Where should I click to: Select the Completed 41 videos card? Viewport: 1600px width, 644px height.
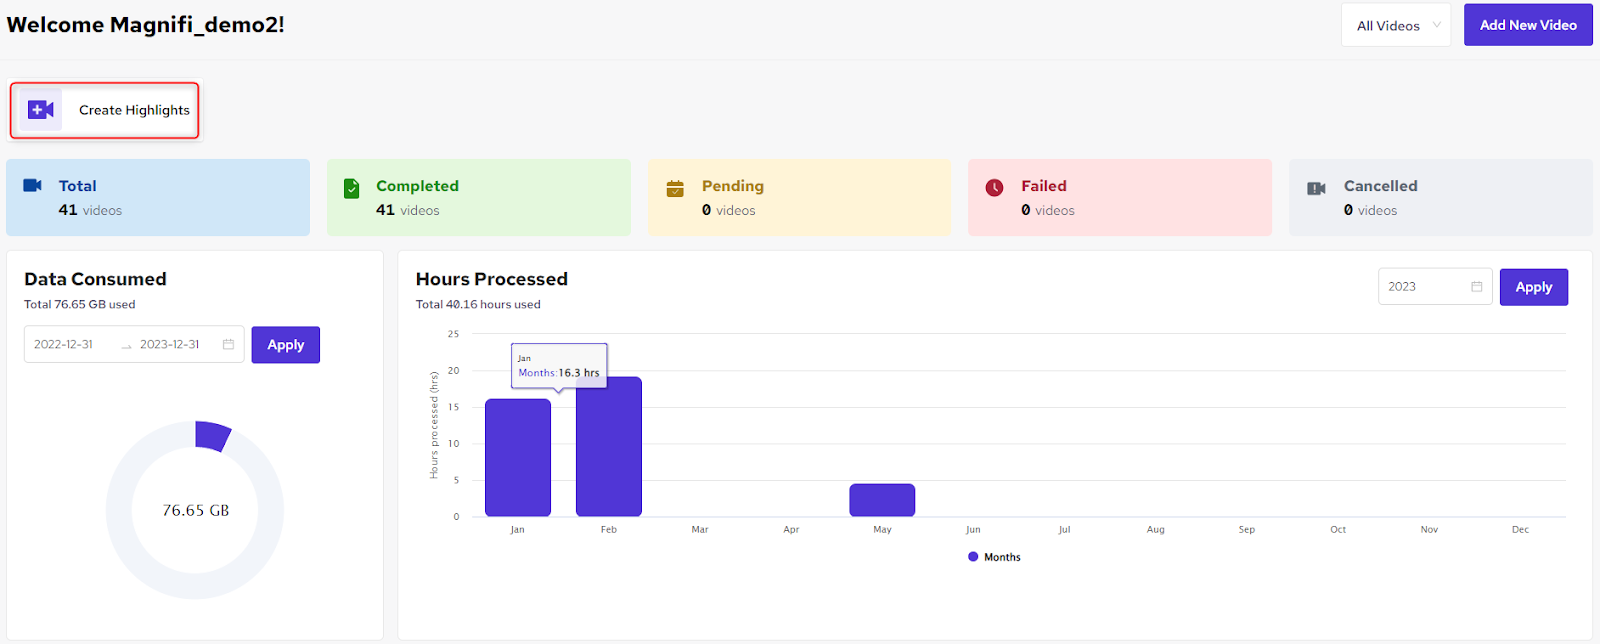tap(479, 197)
